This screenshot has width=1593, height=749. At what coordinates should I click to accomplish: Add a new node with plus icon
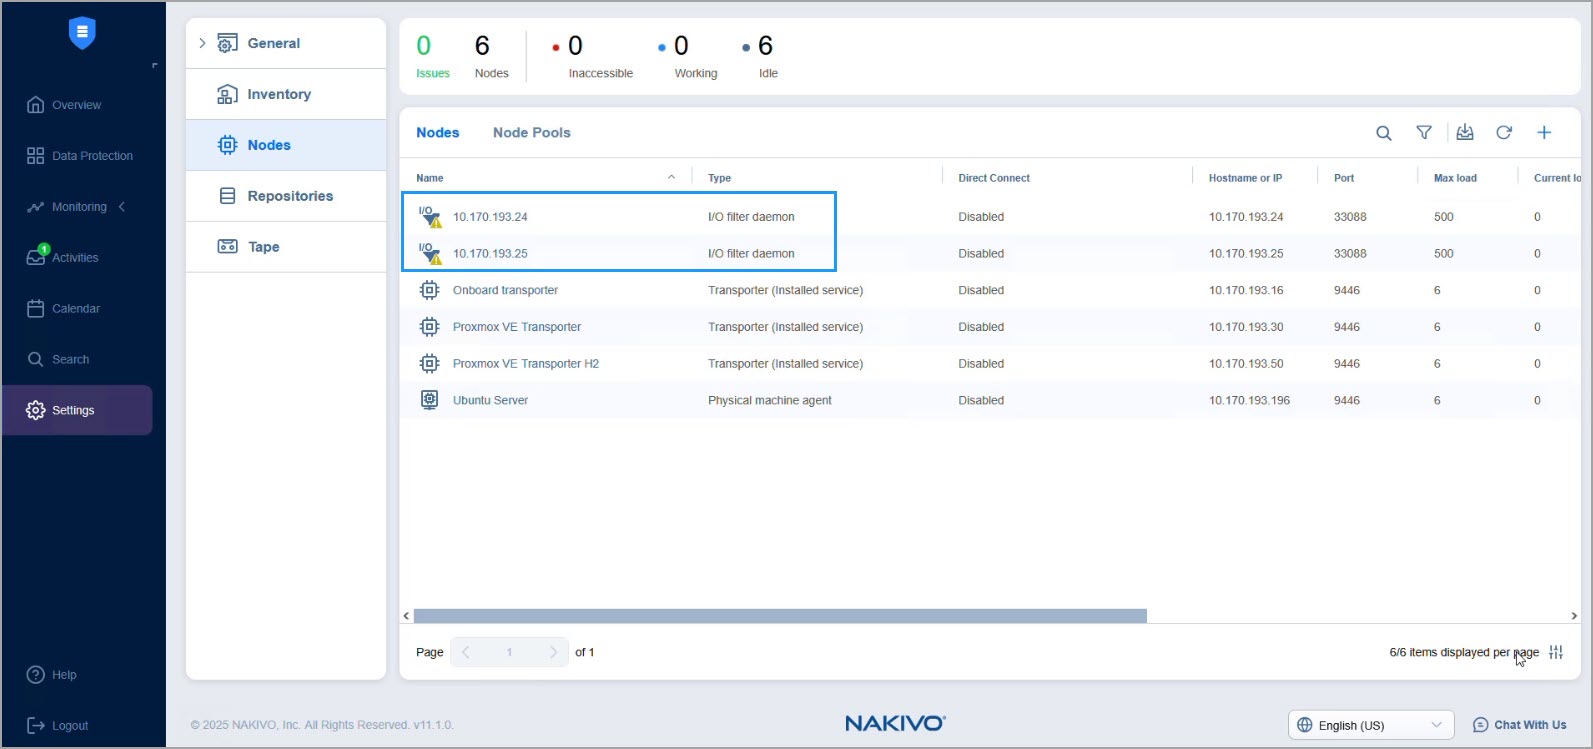(x=1544, y=133)
